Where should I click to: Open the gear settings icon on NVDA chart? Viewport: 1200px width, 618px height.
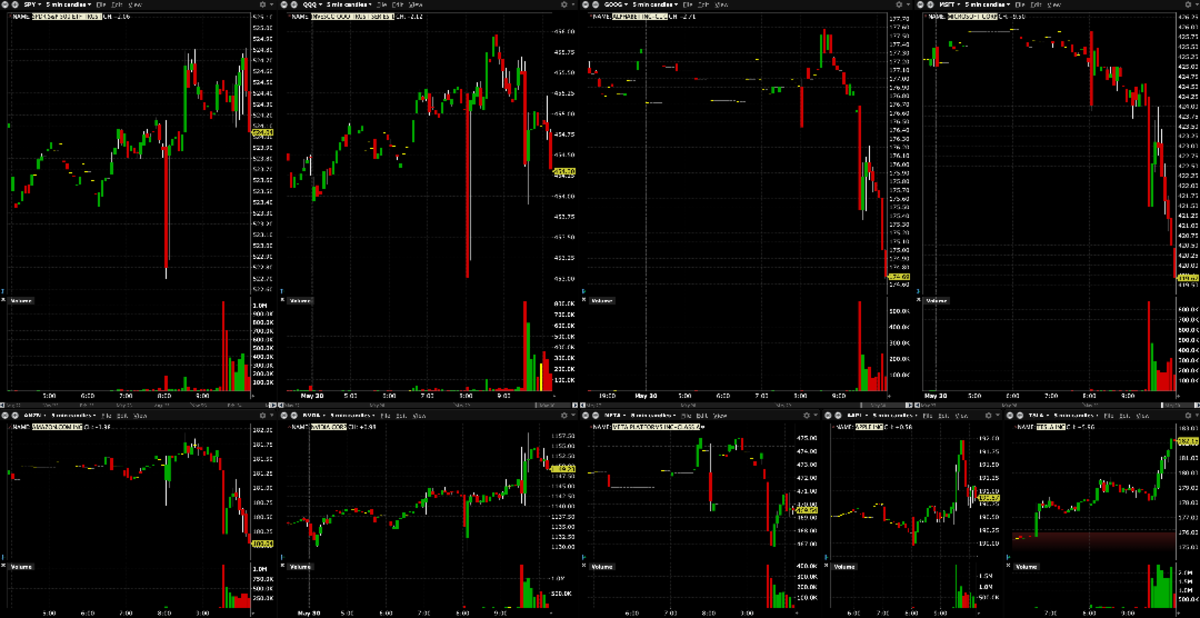point(563,415)
